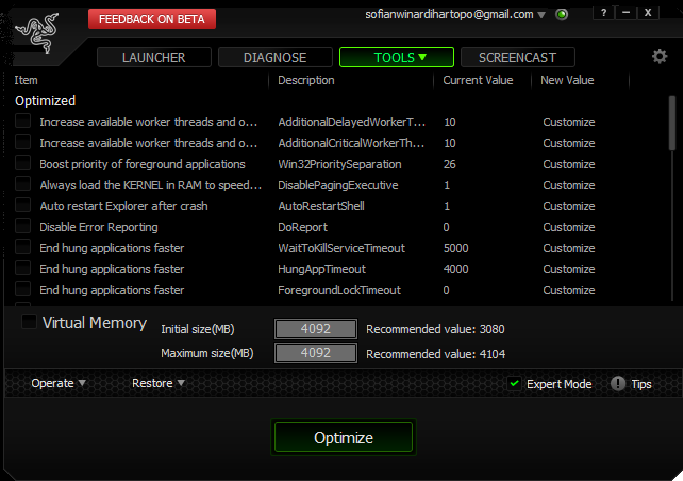Check Auto restart Explorer after crash

coord(23,204)
